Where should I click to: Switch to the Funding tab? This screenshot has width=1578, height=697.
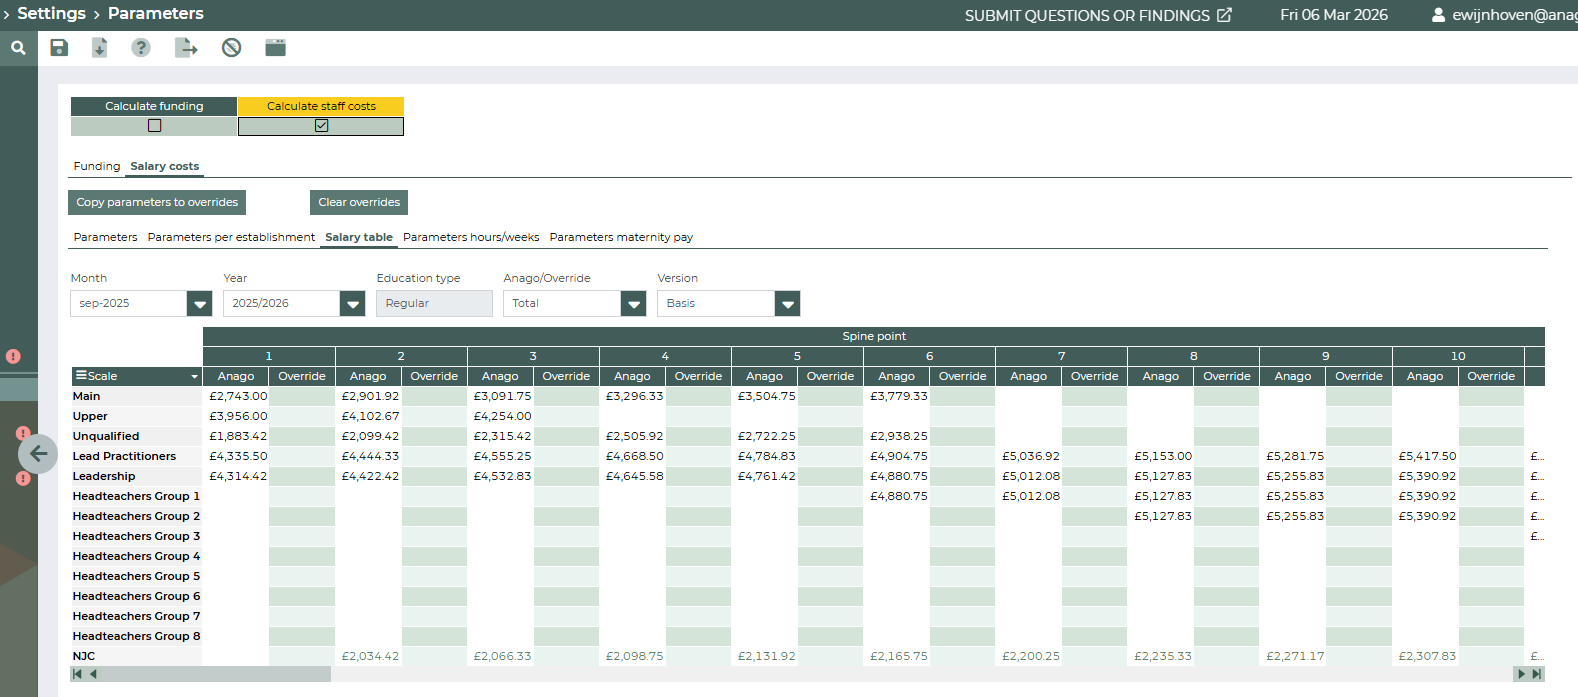tap(96, 166)
